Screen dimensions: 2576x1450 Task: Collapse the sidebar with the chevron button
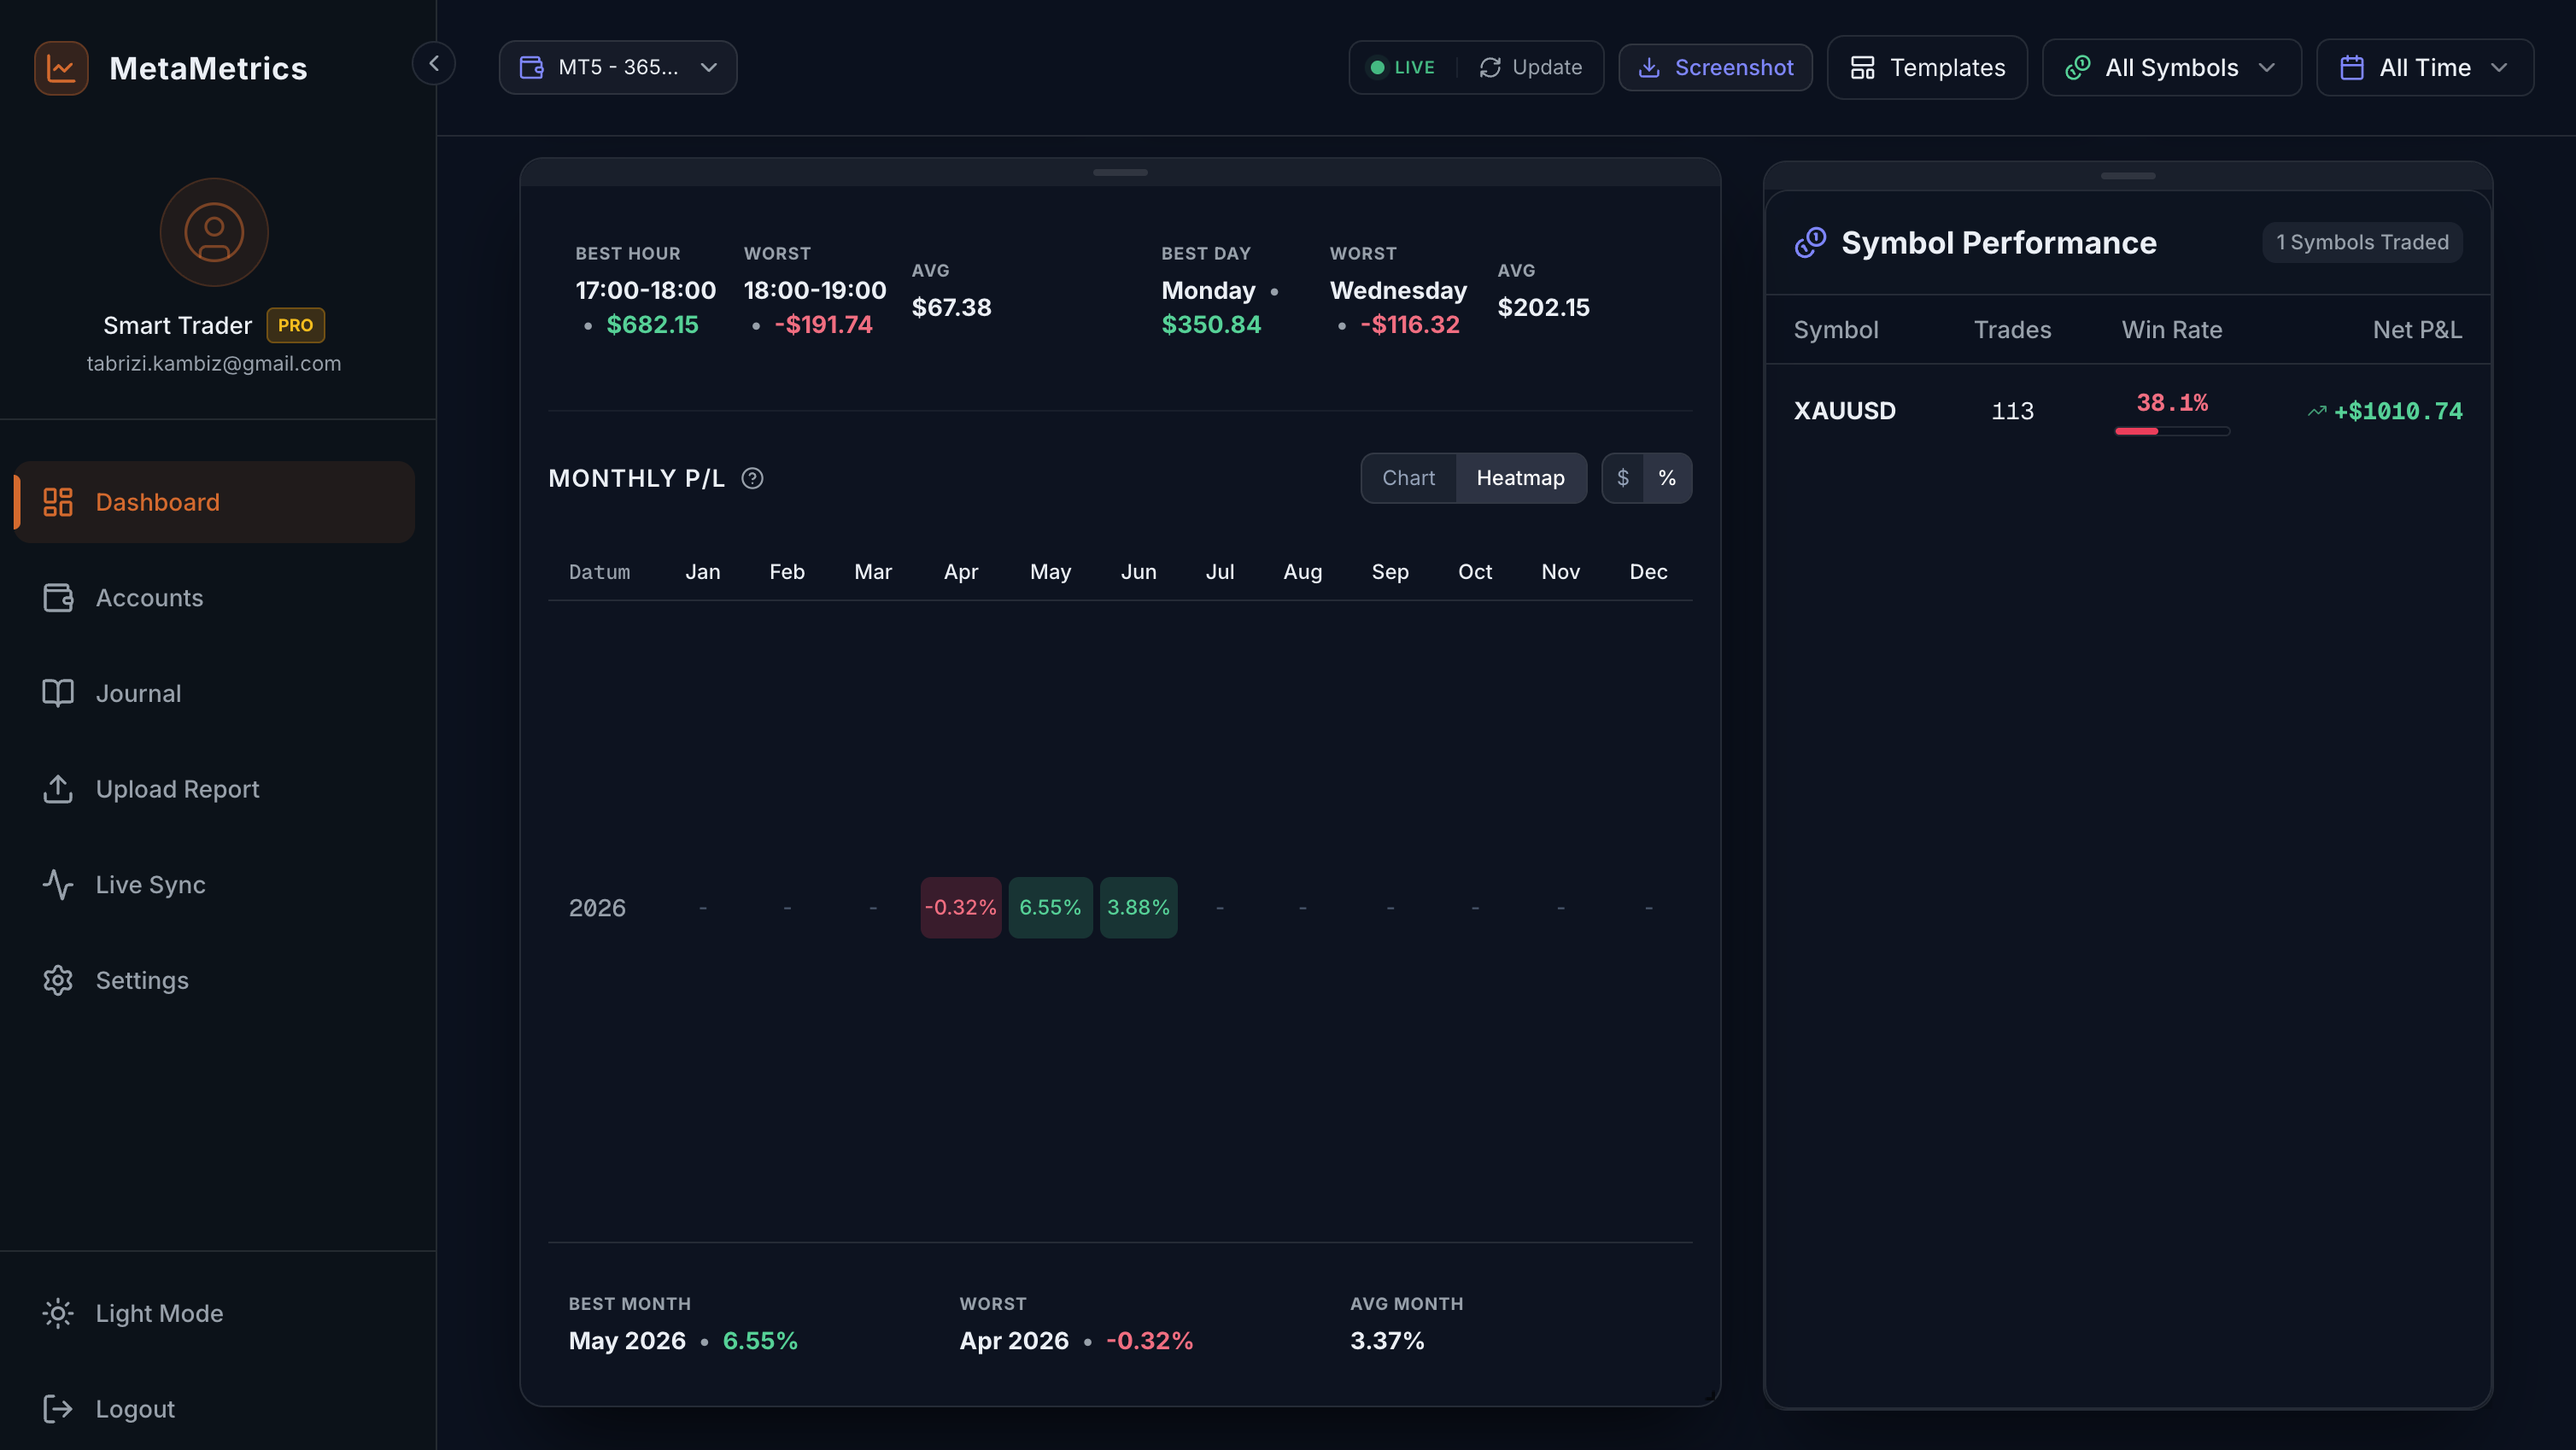434,63
